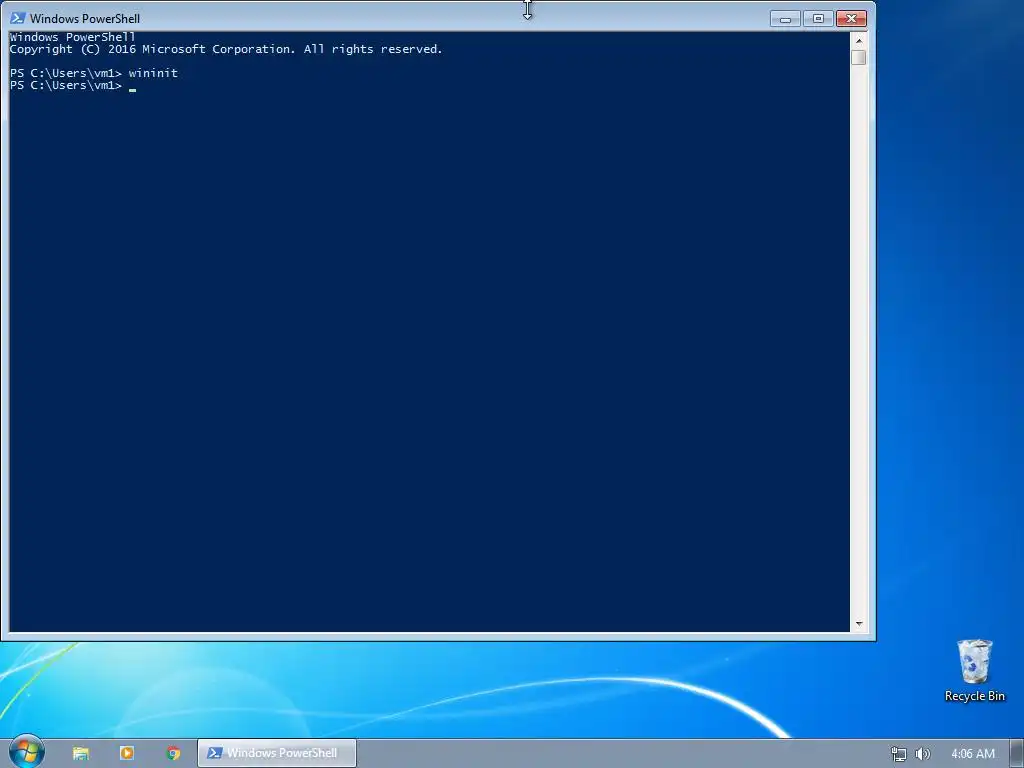Open the Recycle Bin desktop icon
Image resolution: width=1024 pixels, height=768 pixels.
(x=974, y=671)
